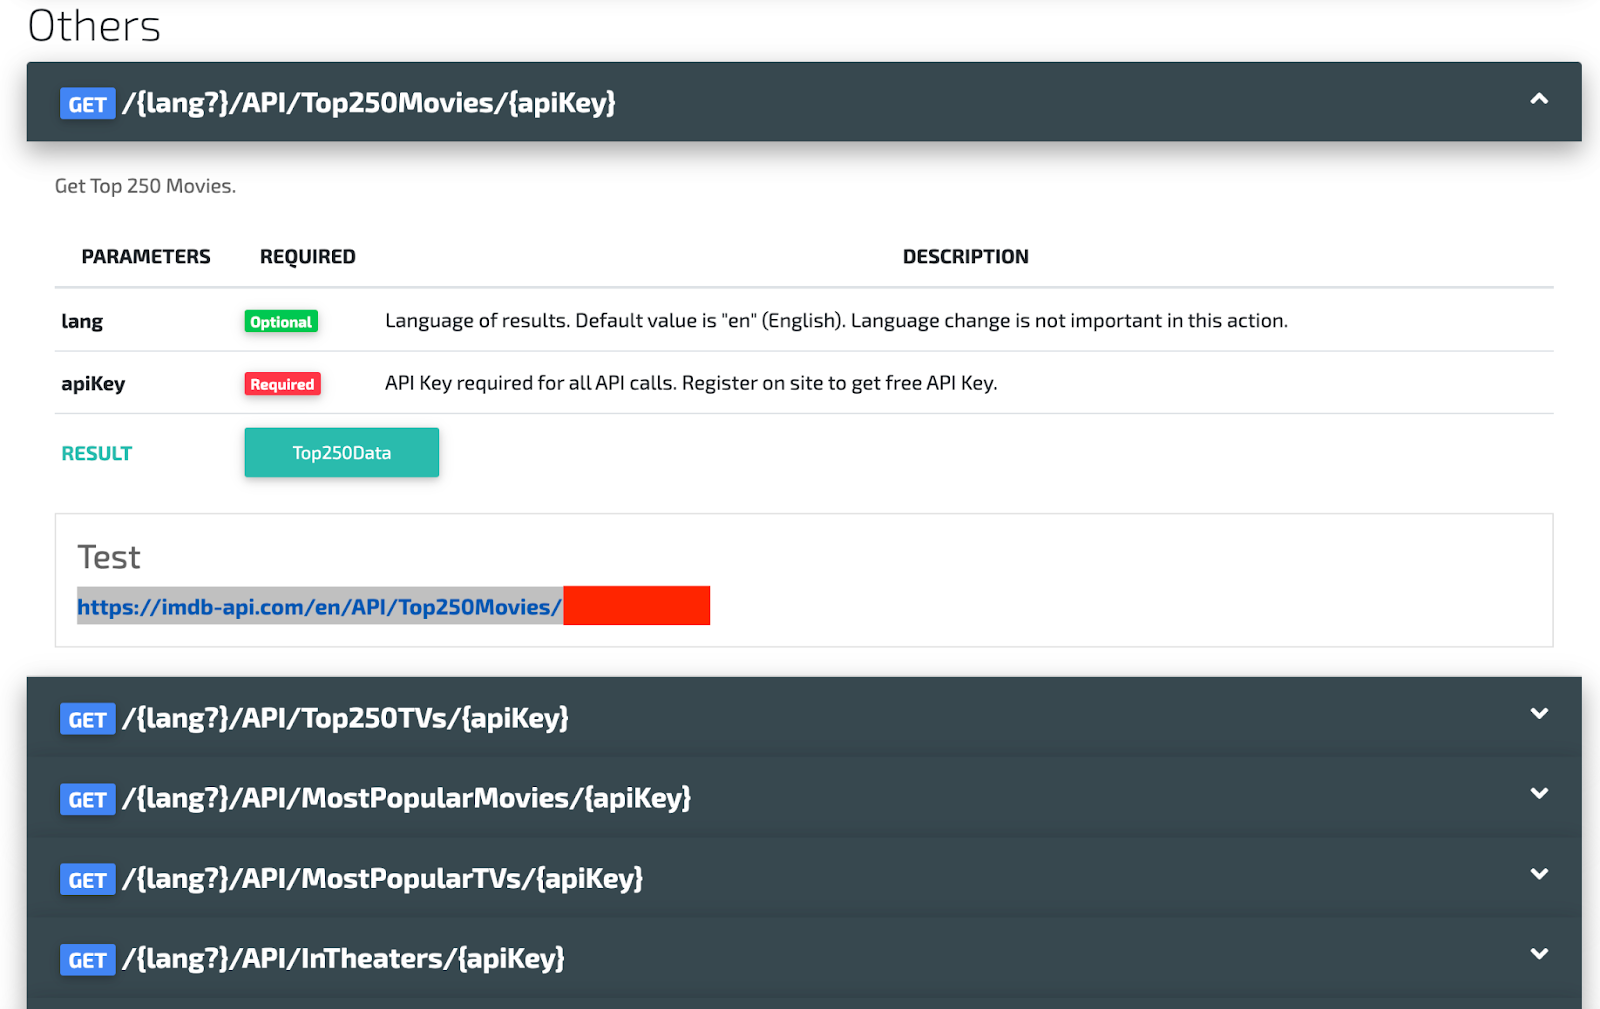Click GET badge on InTheaters endpoint
The height and width of the screenshot is (1009, 1600).
tap(87, 960)
